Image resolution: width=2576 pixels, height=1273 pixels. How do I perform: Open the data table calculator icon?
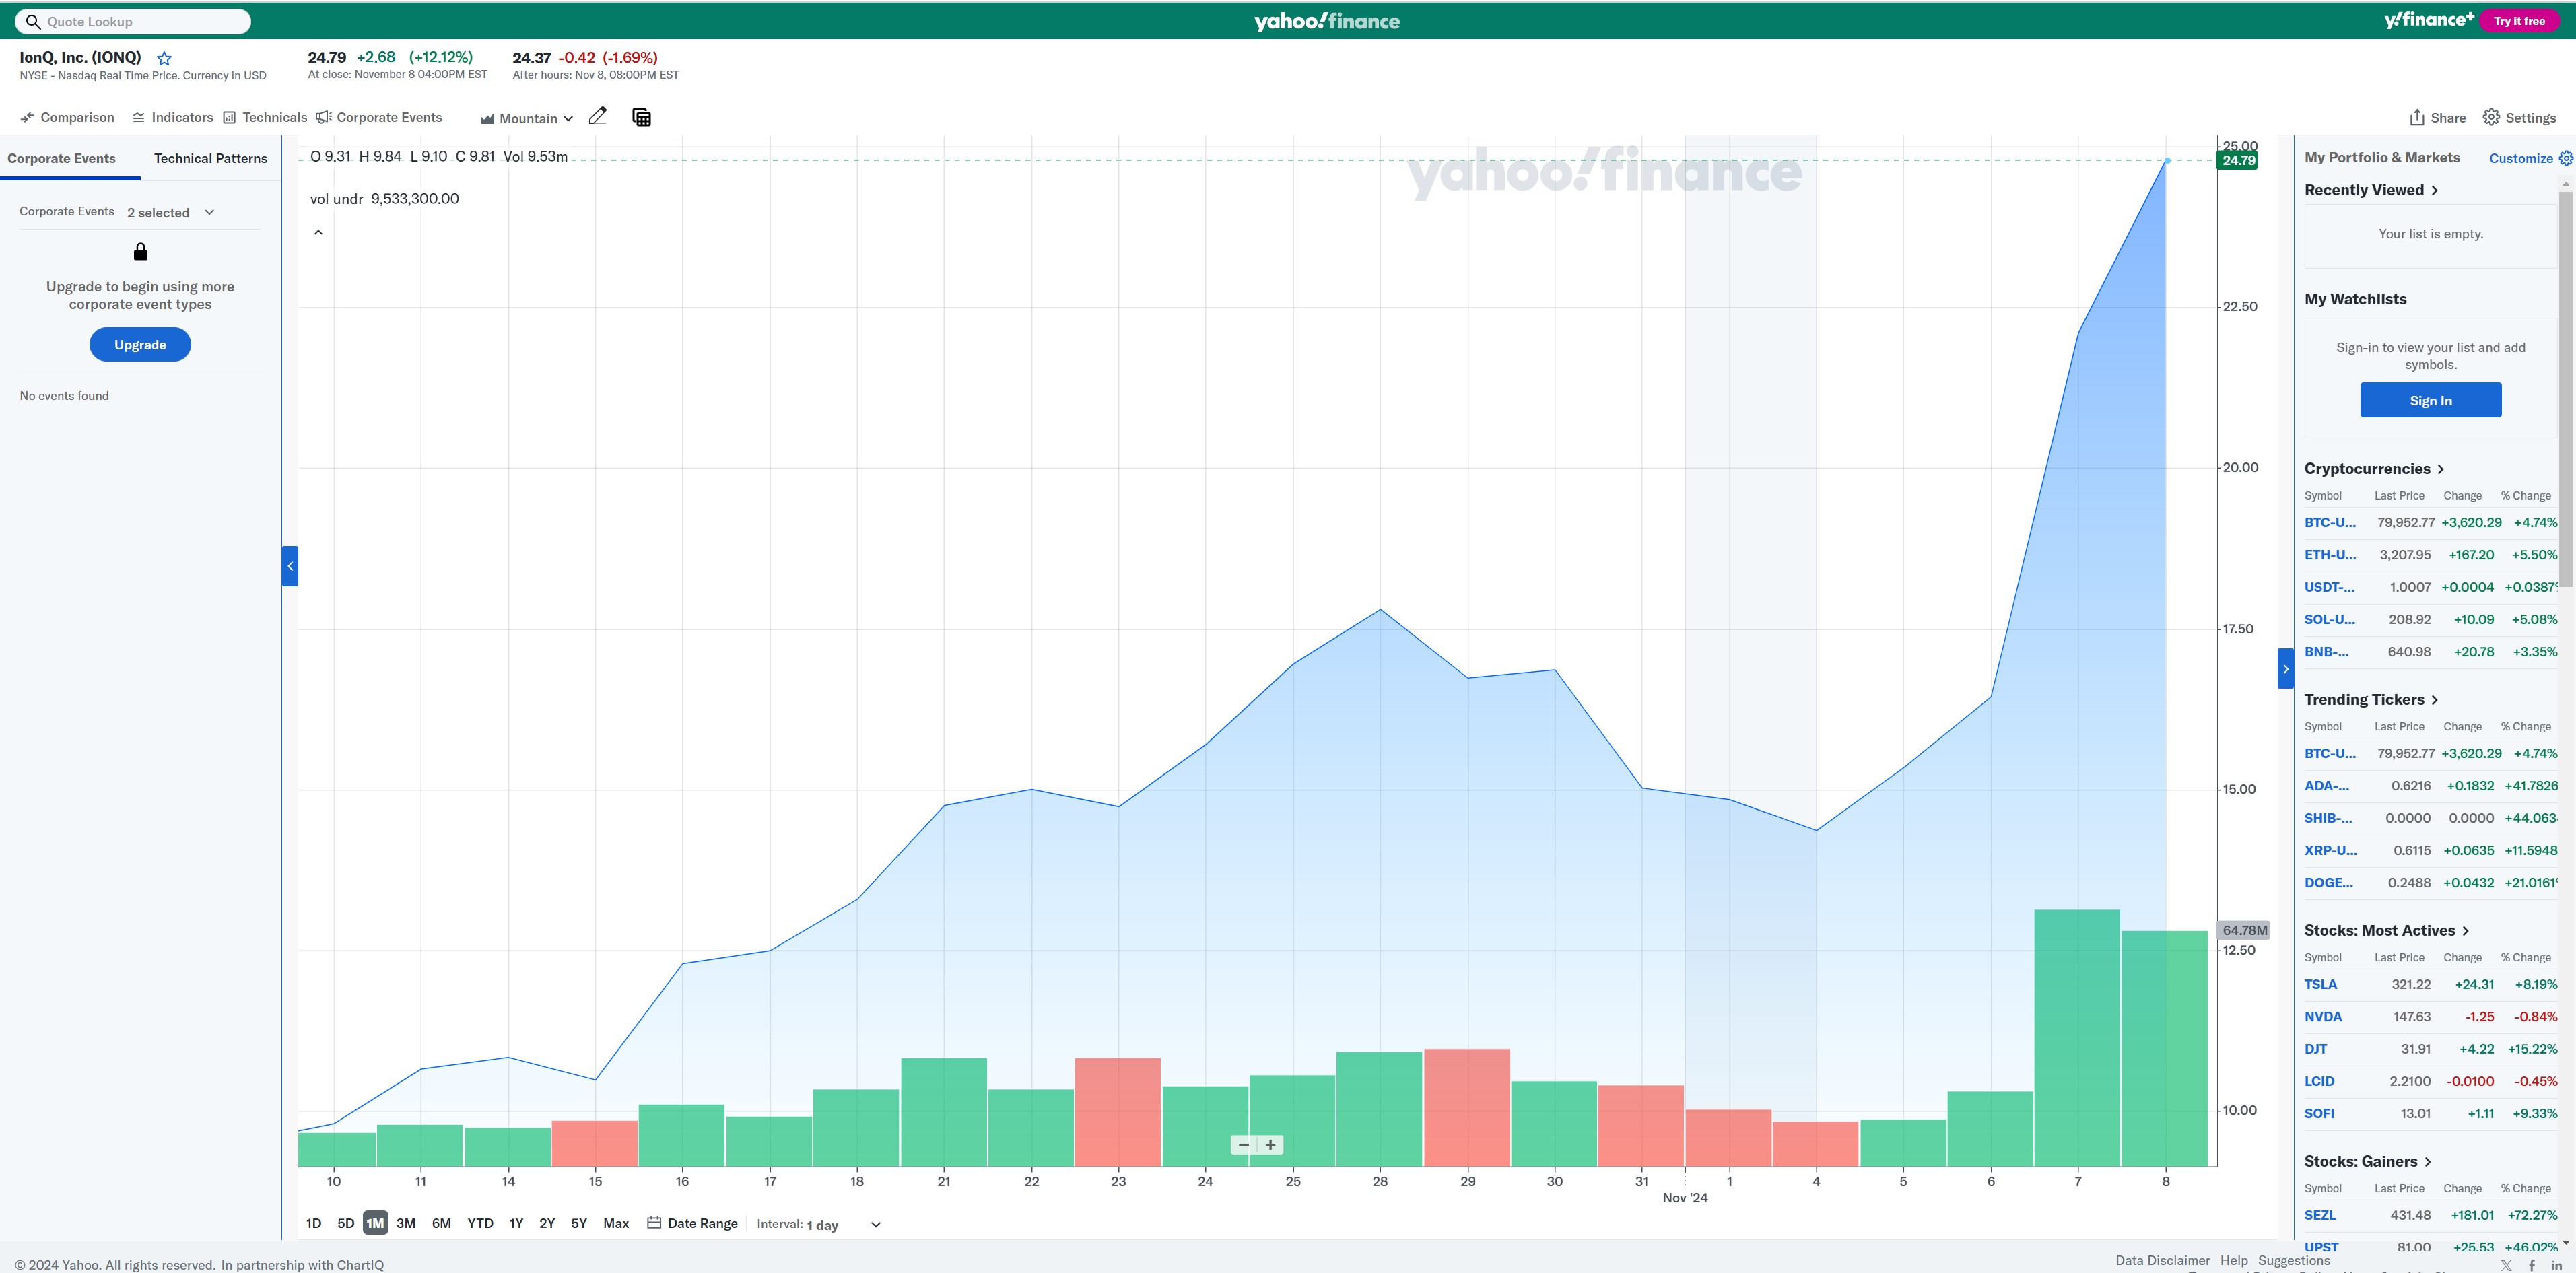point(642,117)
